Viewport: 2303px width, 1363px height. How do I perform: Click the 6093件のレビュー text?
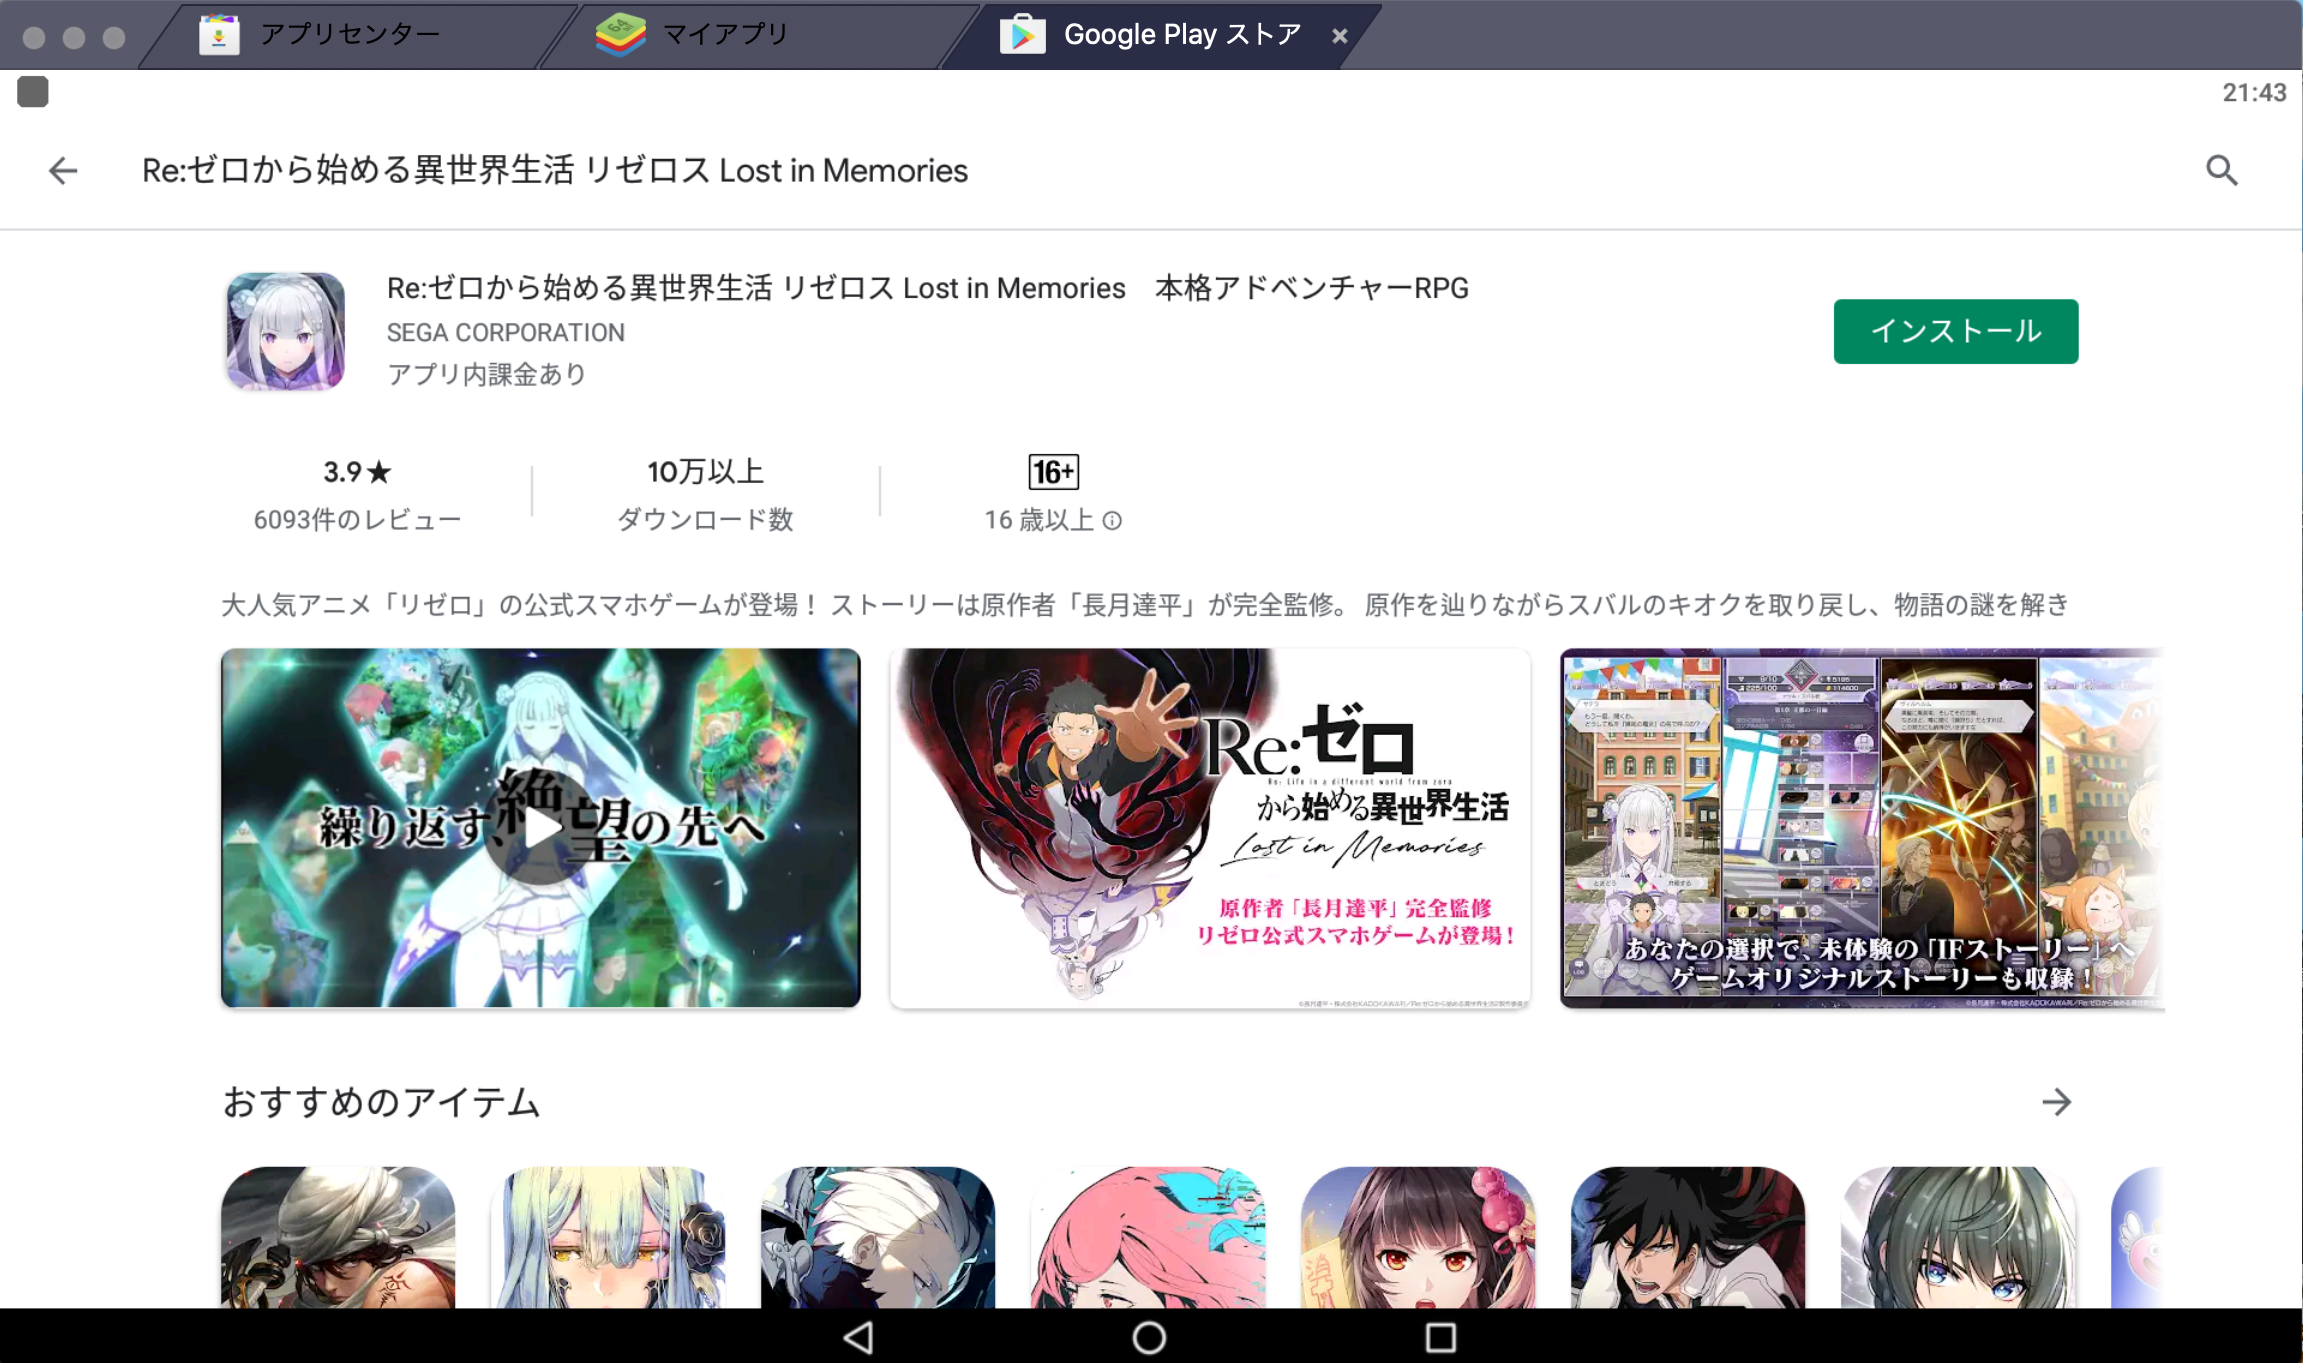[x=357, y=520]
